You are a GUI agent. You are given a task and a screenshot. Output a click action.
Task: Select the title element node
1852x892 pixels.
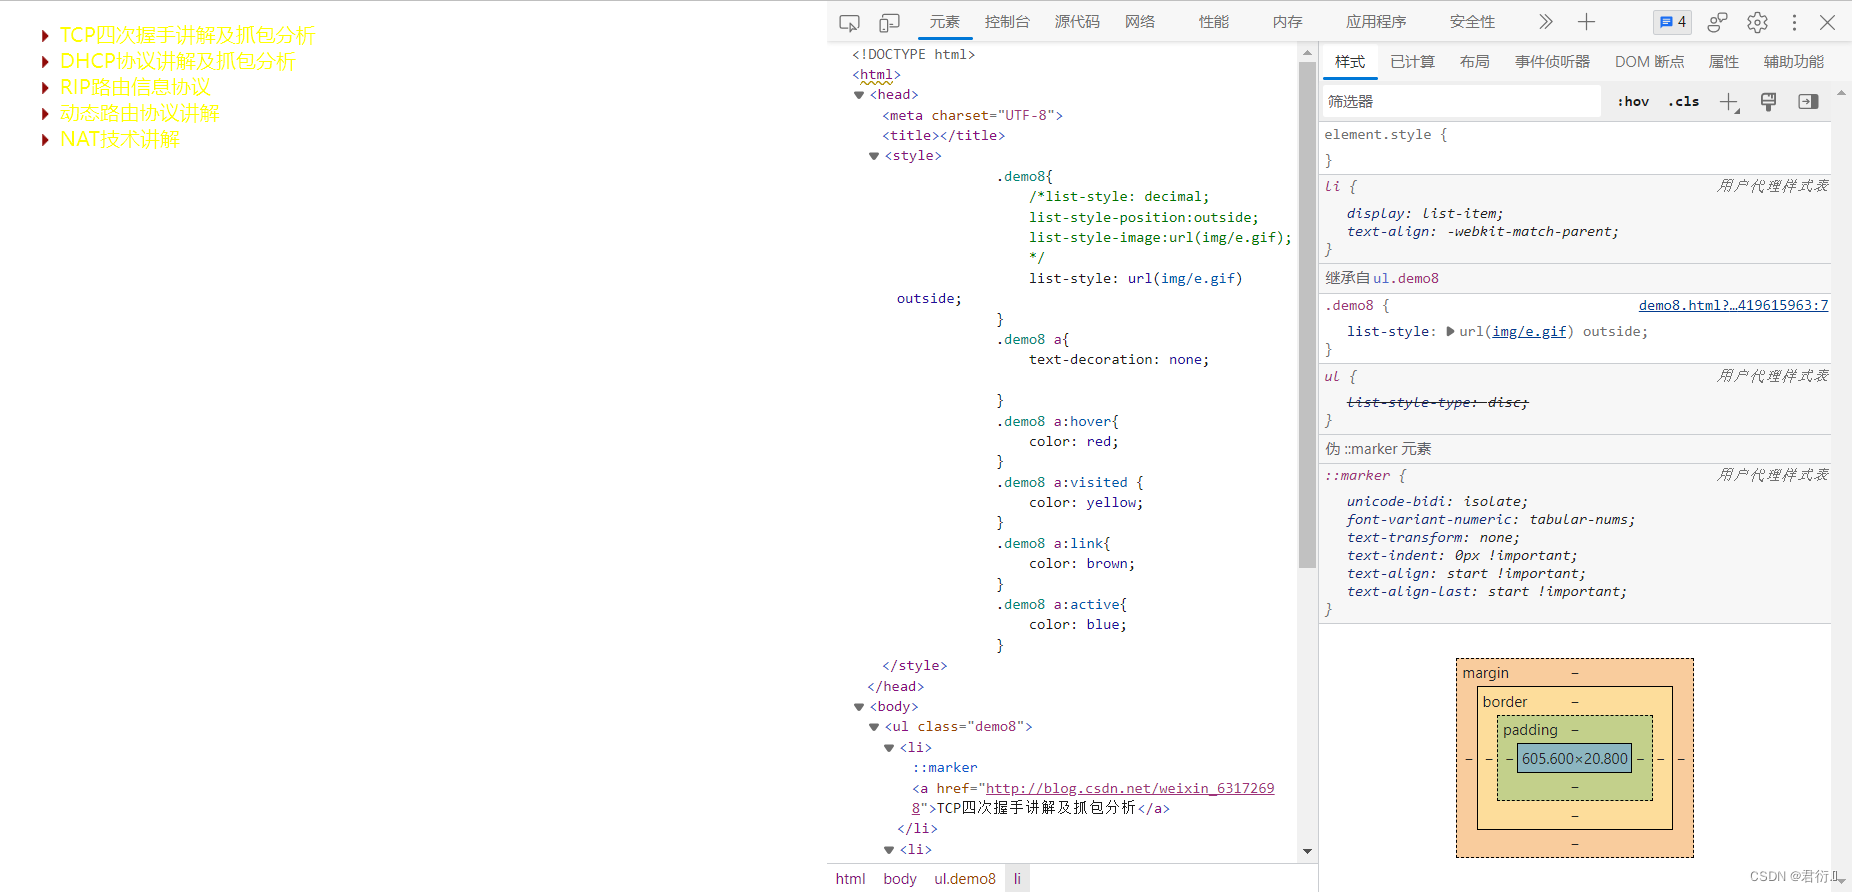[943, 136]
